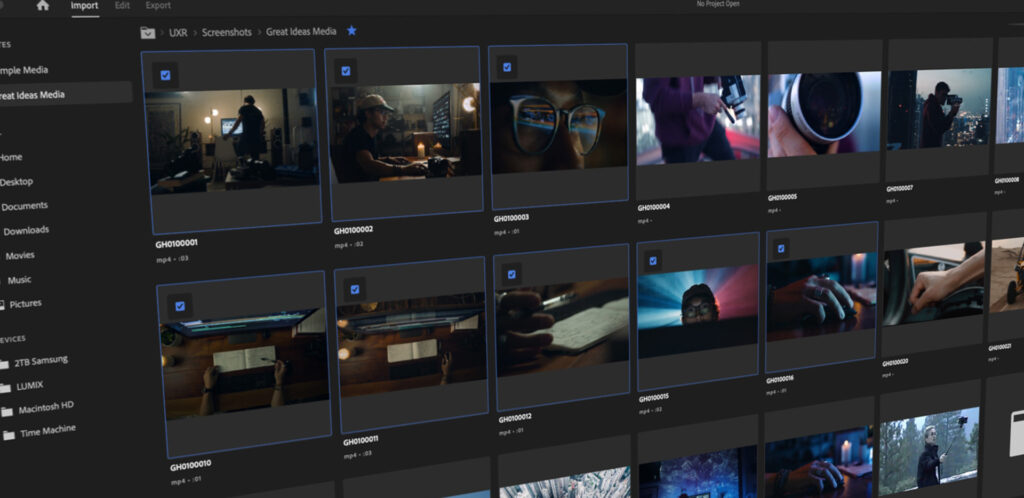This screenshot has width=1024, height=498.
Task: Toggle the blue favorite star icon
Action: pos(351,30)
